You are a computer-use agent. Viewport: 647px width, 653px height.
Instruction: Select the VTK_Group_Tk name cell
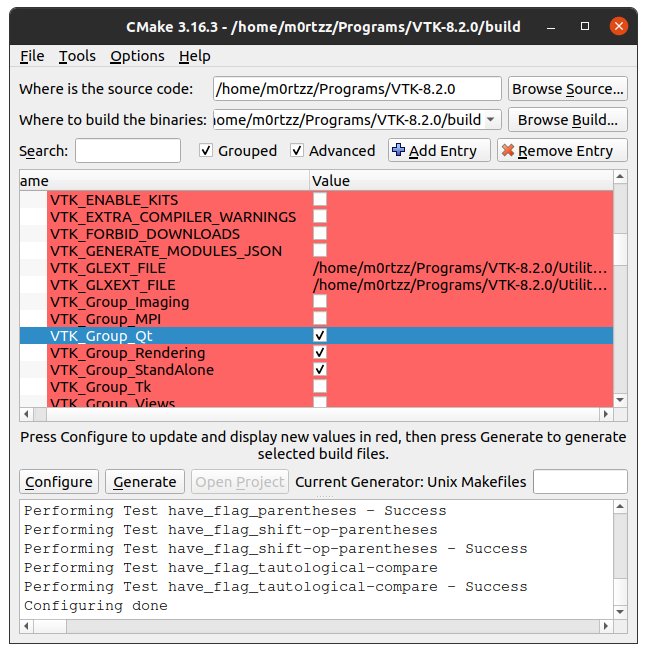pyautogui.click(x=179, y=387)
